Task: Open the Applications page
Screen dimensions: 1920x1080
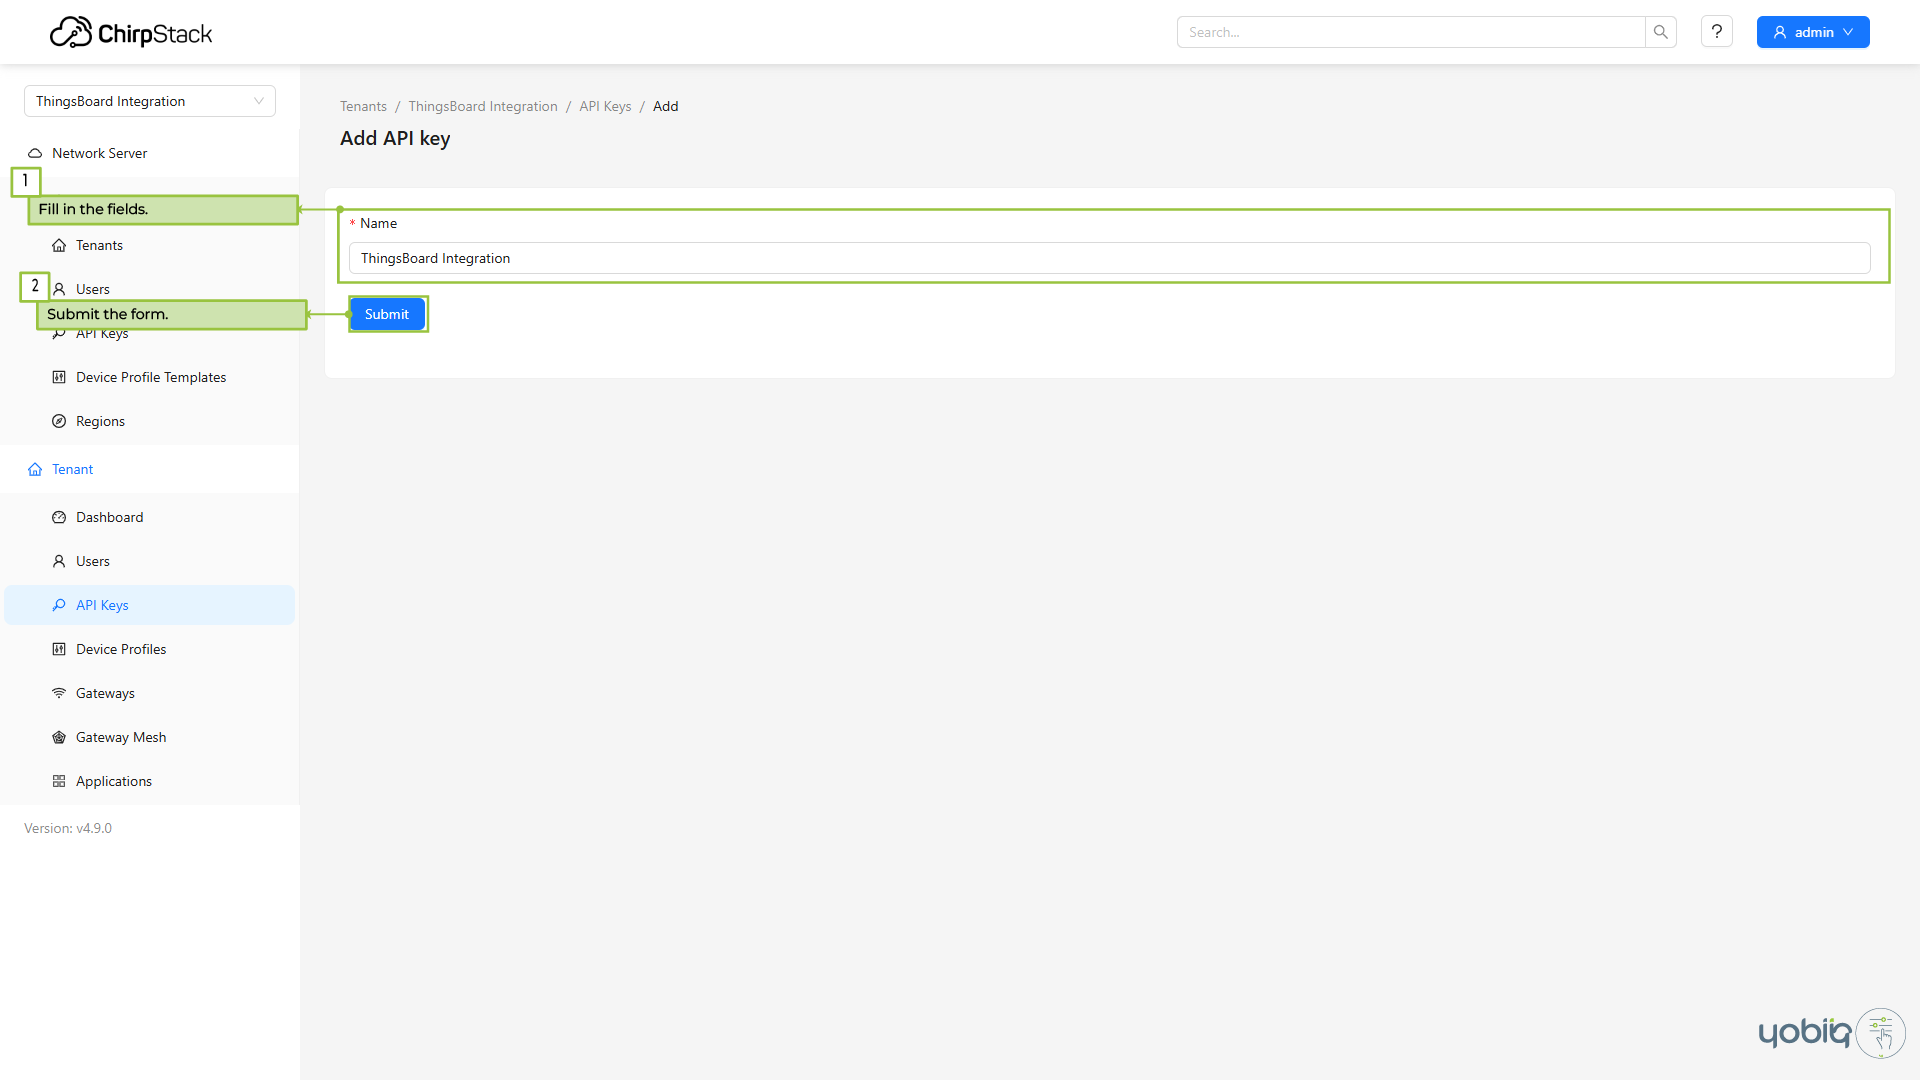Action: pos(150,781)
